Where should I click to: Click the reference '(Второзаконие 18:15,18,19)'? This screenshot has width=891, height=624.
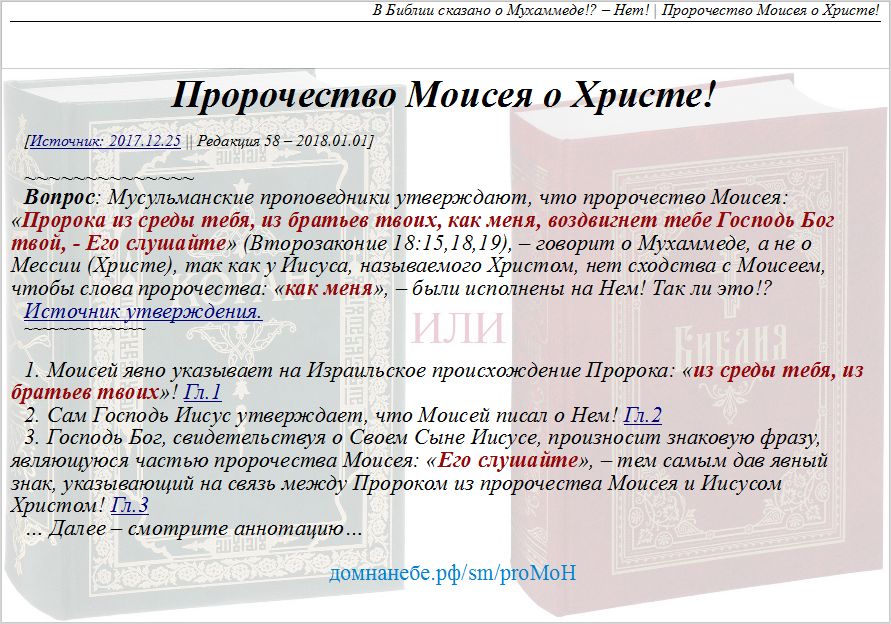[x=376, y=243]
